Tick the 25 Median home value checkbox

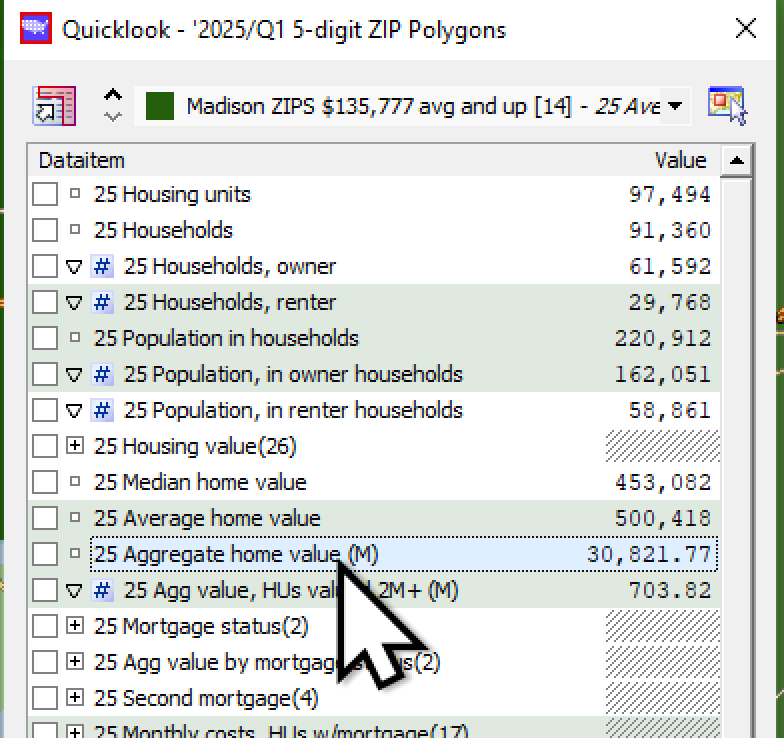click(45, 483)
